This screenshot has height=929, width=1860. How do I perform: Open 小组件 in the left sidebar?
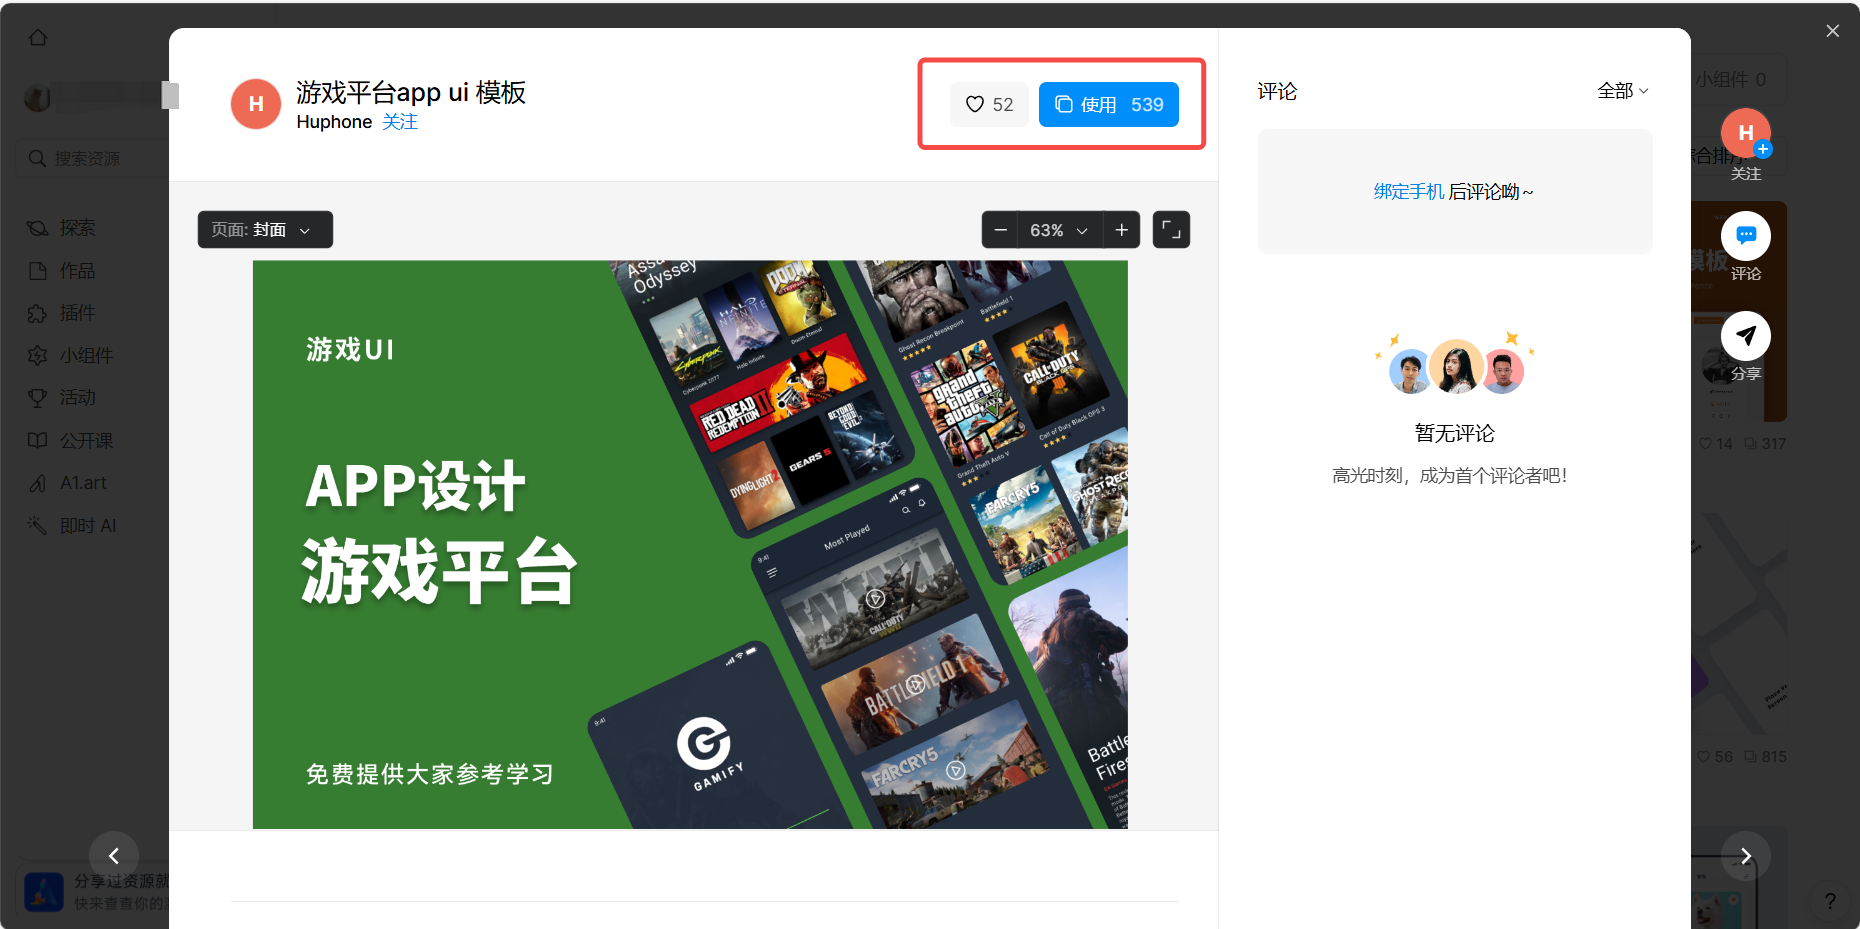[x=70, y=356]
